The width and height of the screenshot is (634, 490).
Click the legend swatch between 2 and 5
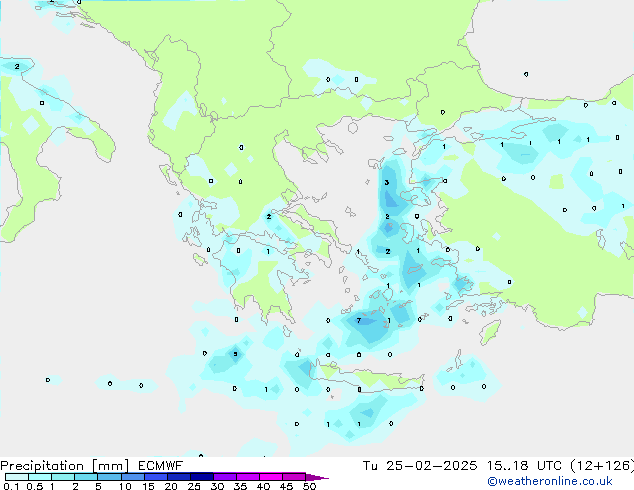pos(86,477)
